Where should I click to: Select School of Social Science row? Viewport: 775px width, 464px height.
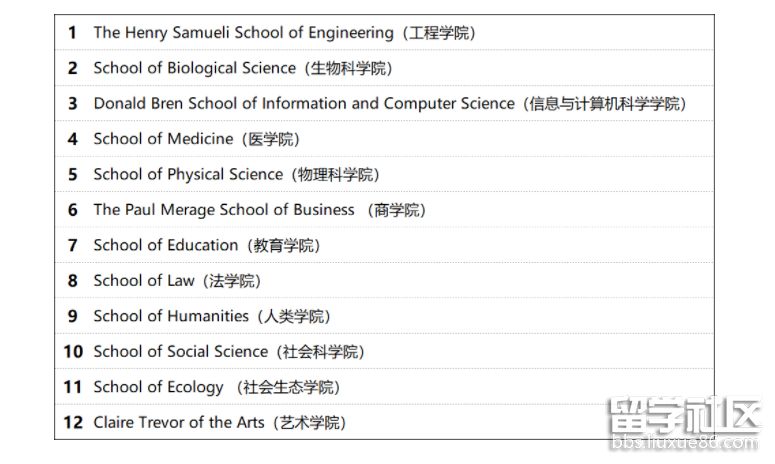[x=384, y=351]
